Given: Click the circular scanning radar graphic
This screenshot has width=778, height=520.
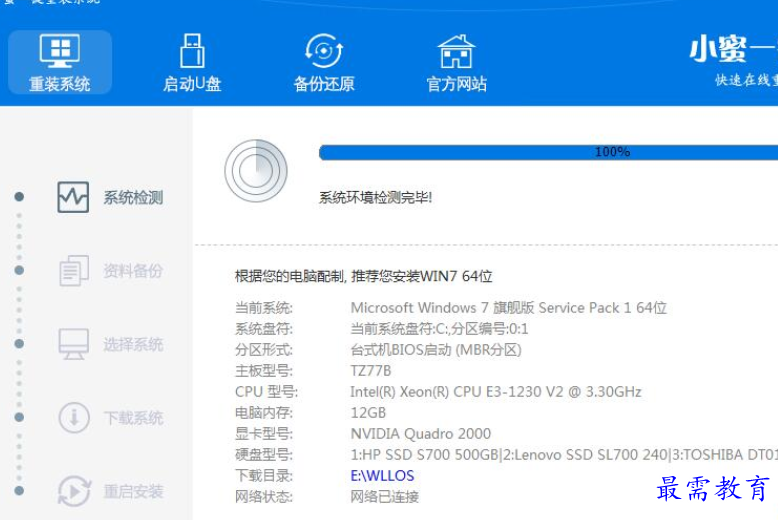Looking at the screenshot, I should [x=256, y=171].
